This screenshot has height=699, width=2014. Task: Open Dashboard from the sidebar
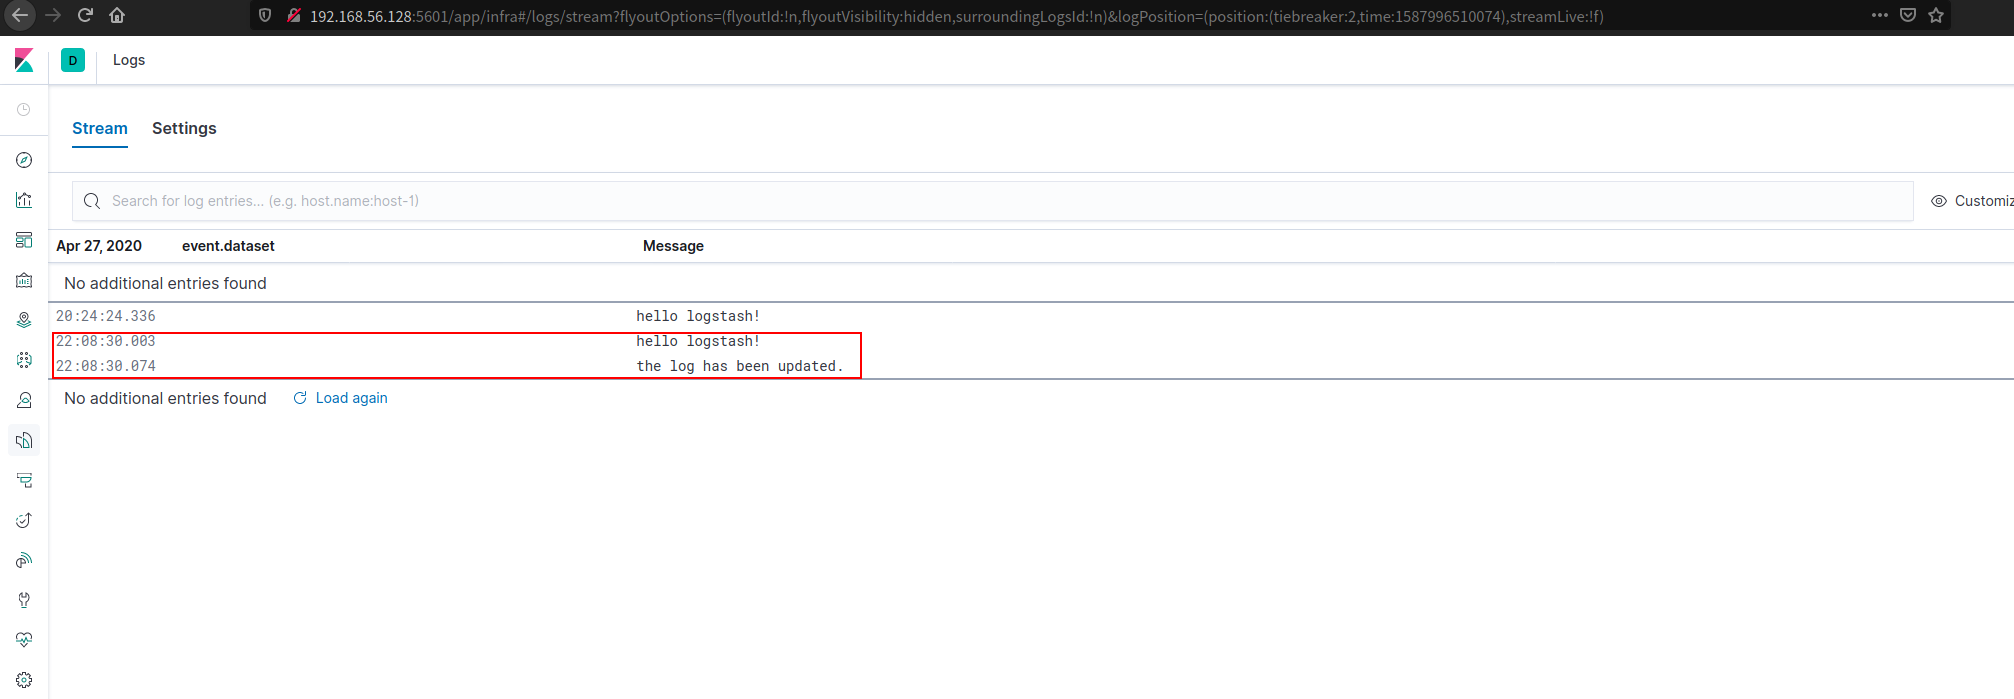point(24,240)
